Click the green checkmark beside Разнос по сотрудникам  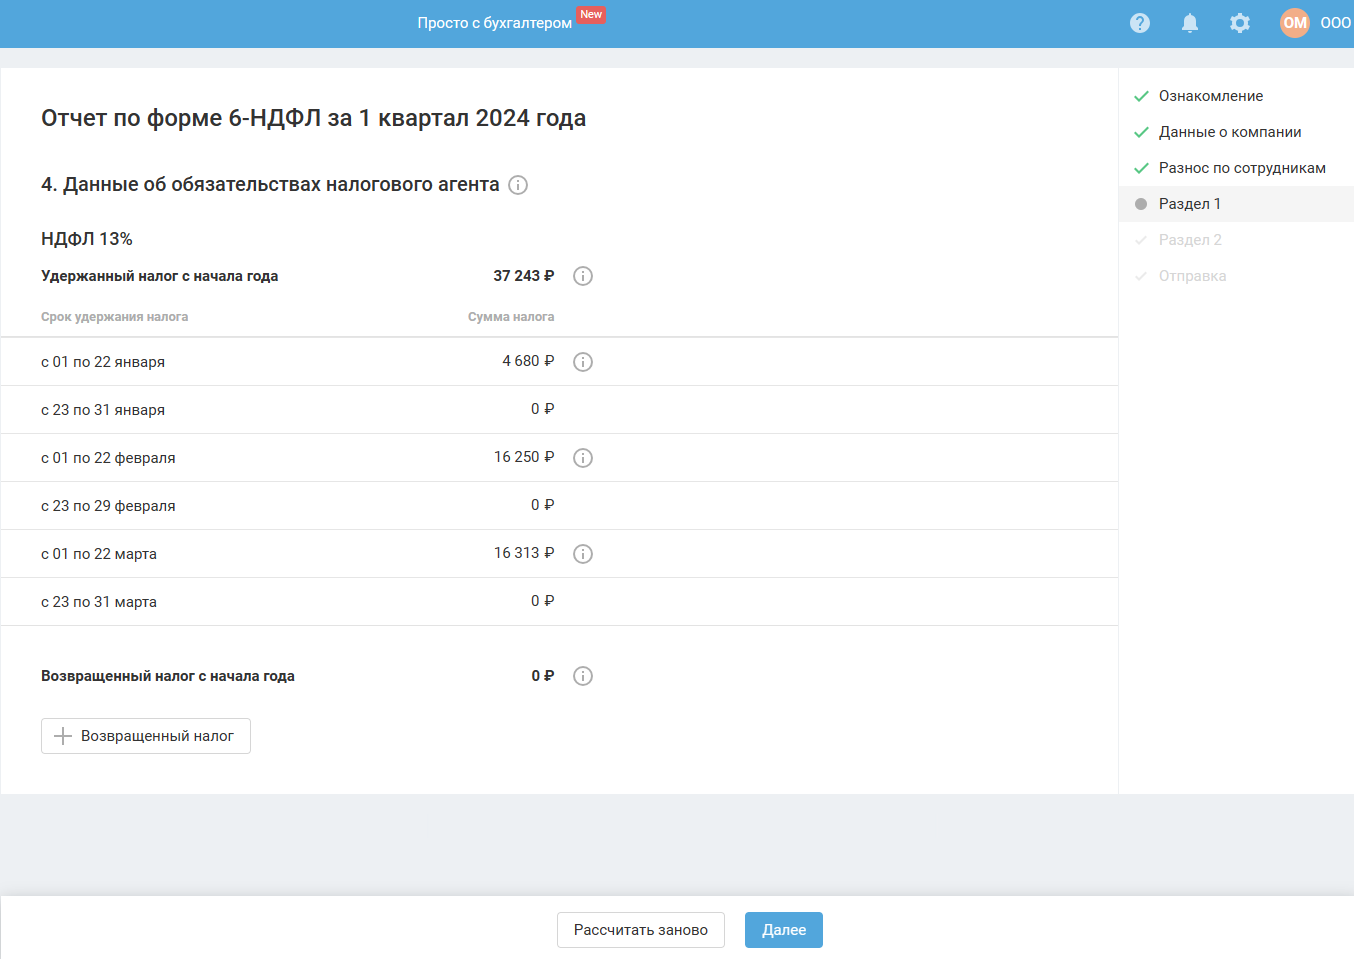pos(1141,168)
